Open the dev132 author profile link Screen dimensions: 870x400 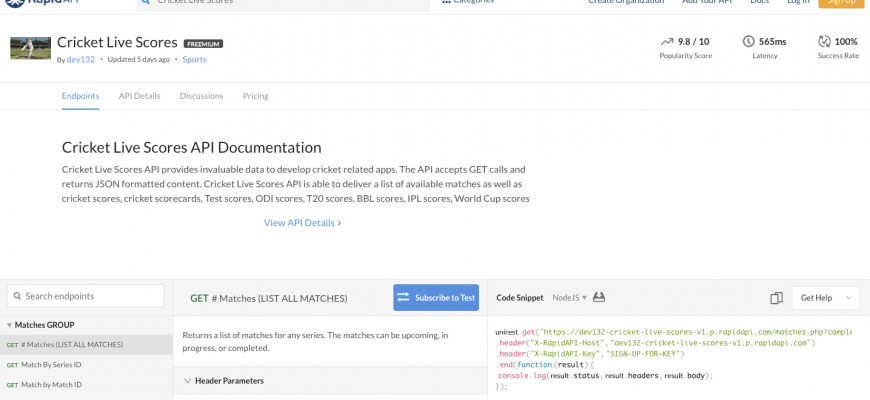pyautogui.click(x=81, y=60)
